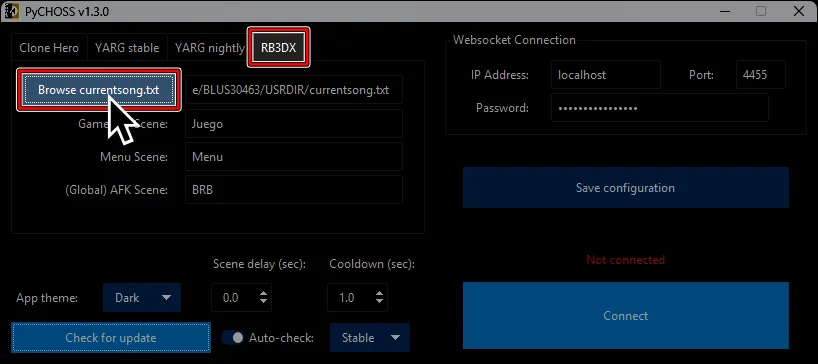Open the App theme Dark dropdown
This screenshot has width=818, height=364.
[x=142, y=298]
